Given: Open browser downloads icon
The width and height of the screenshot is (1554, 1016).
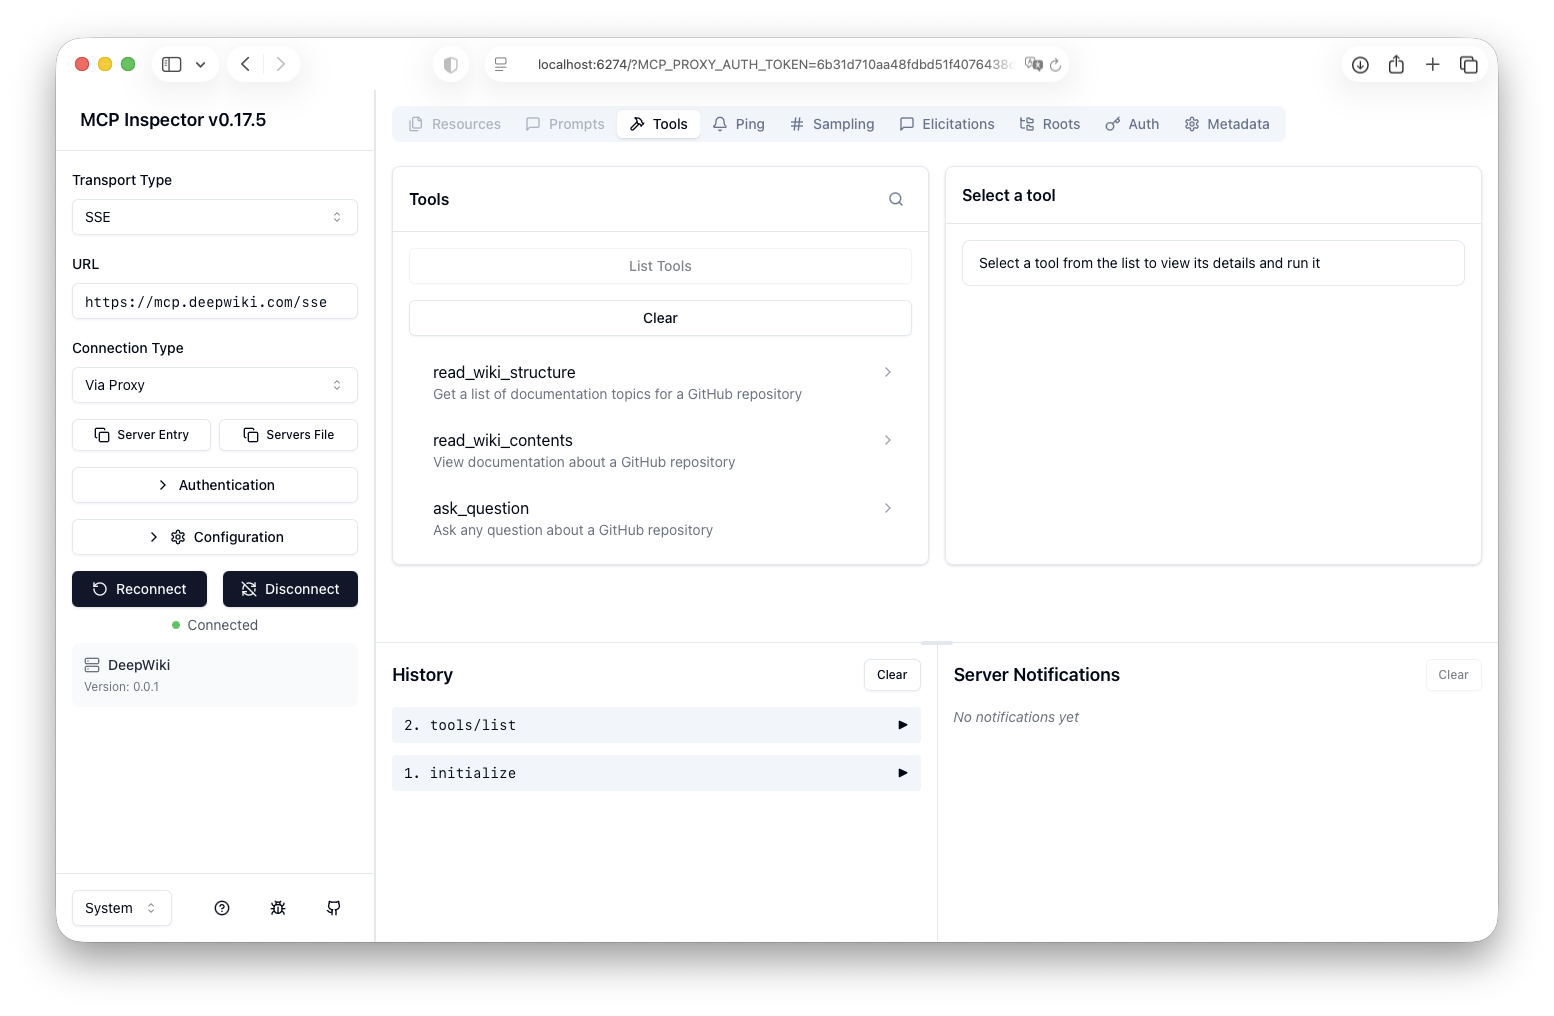Looking at the screenshot, I should [1360, 64].
